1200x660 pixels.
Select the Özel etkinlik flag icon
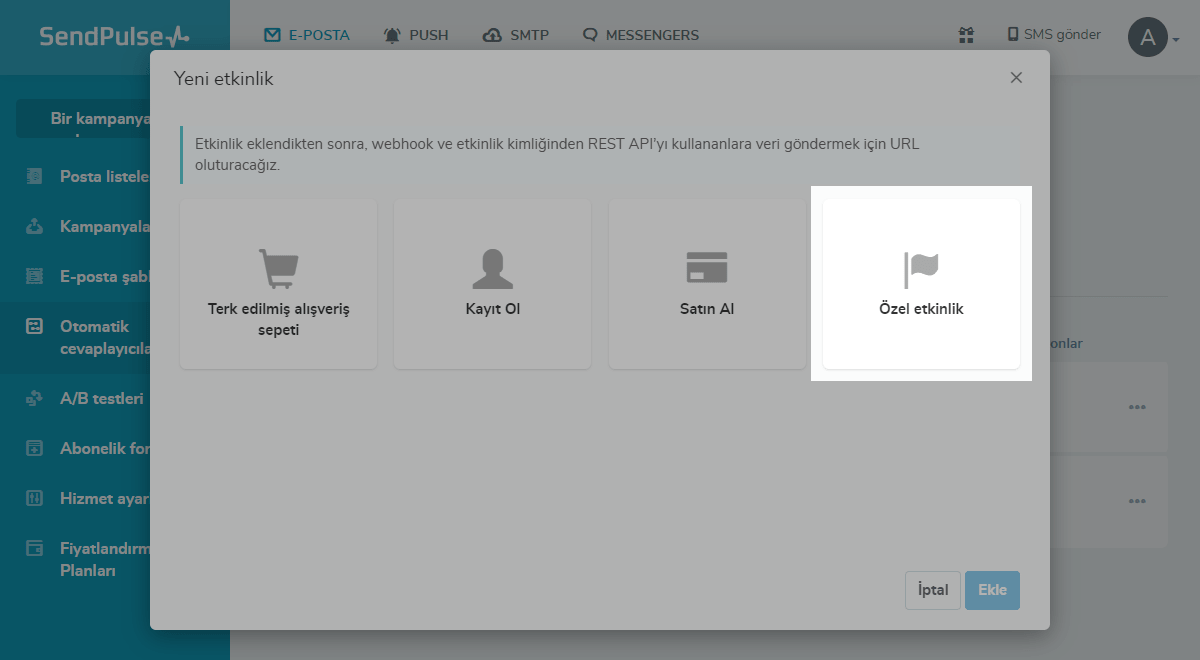click(x=921, y=268)
